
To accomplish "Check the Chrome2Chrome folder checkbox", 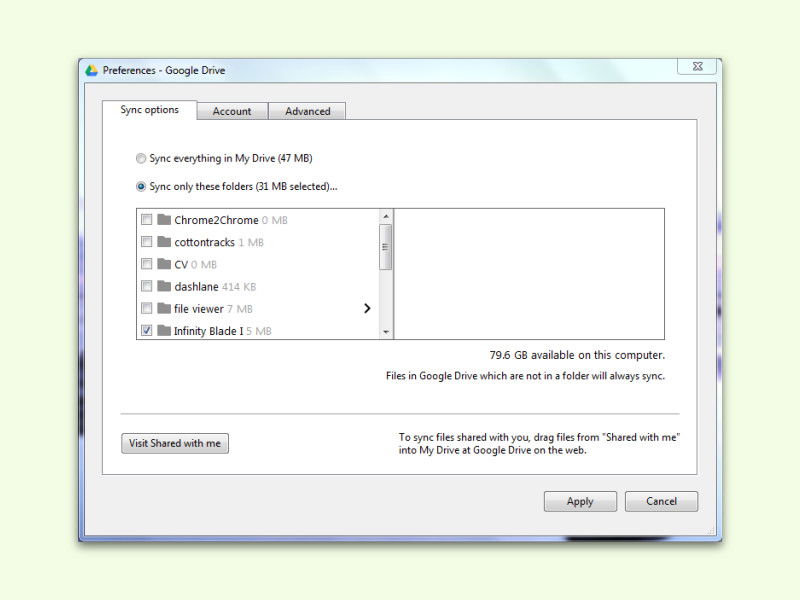I will [x=146, y=220].
